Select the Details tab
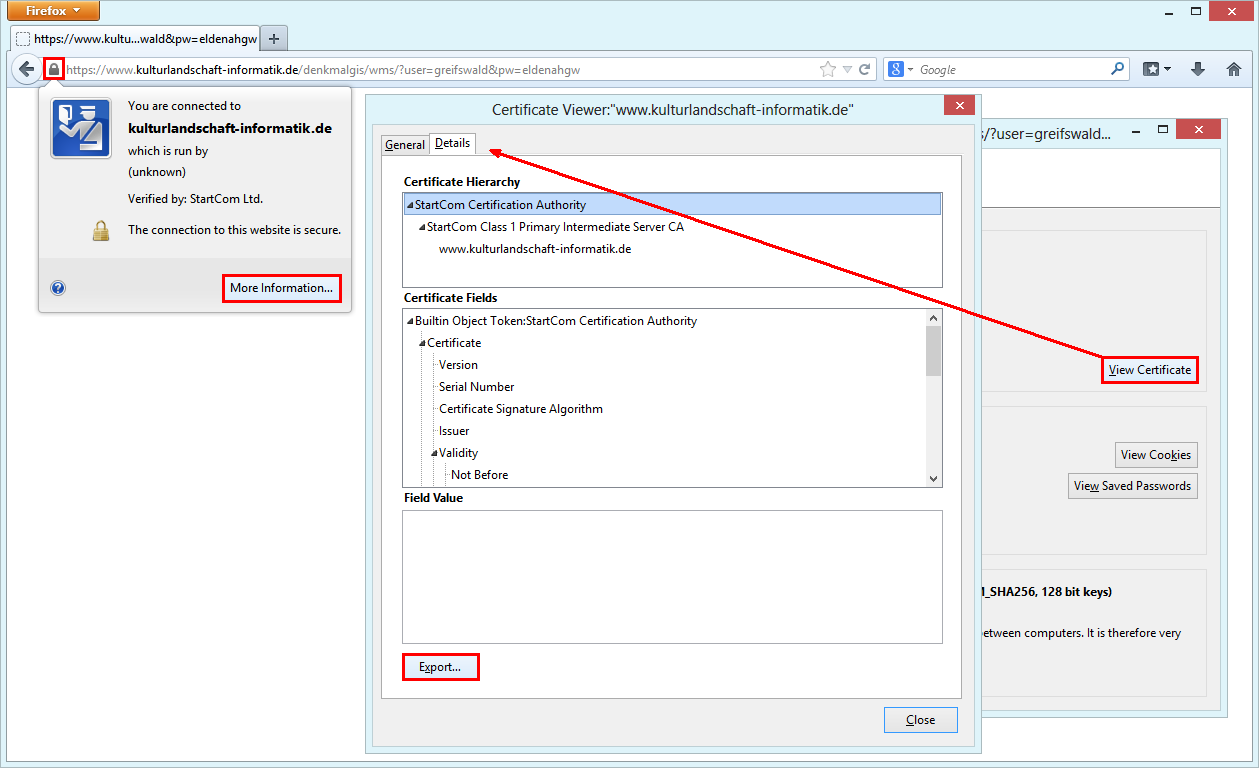The height and width of the screenshot is (768, 1259). 451,142
